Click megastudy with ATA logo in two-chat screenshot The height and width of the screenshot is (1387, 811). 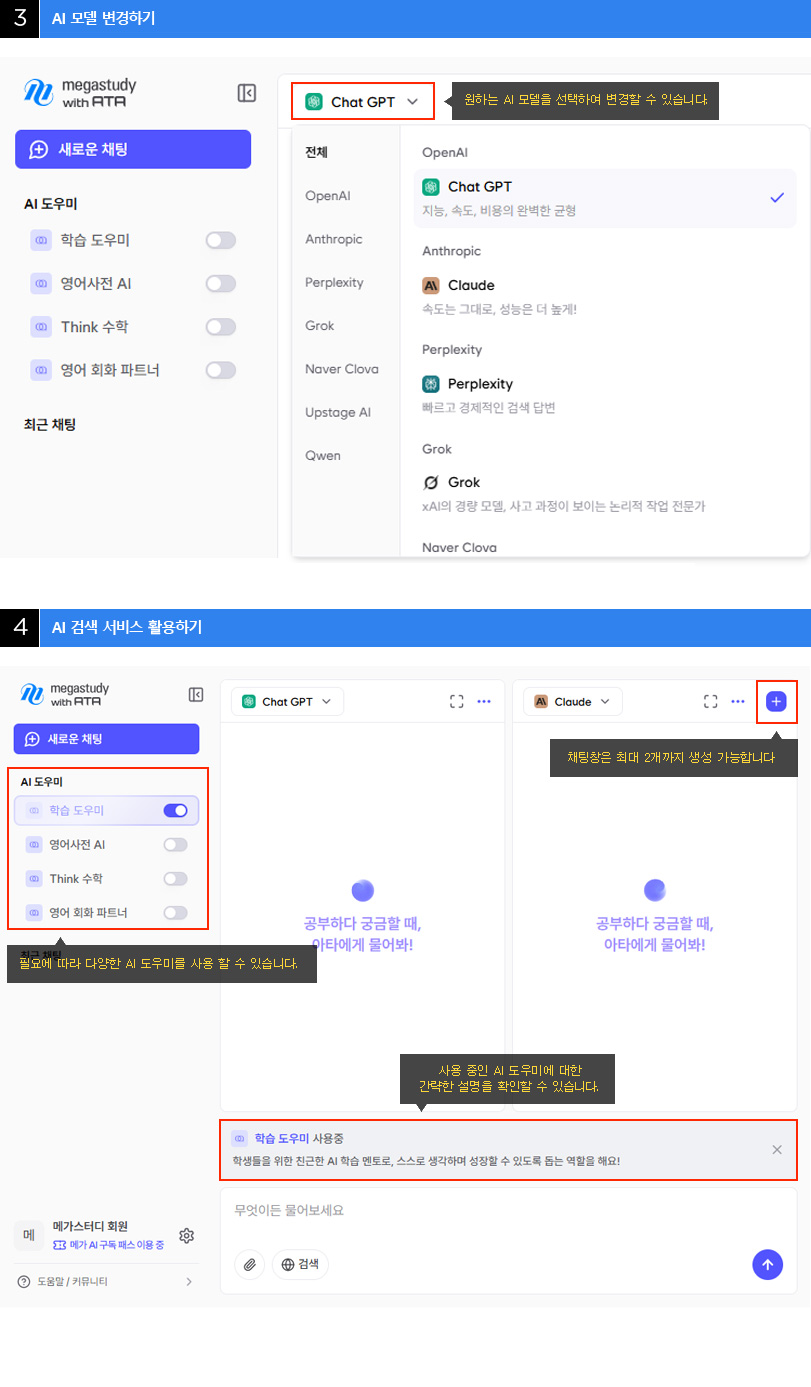click(65, 694)
